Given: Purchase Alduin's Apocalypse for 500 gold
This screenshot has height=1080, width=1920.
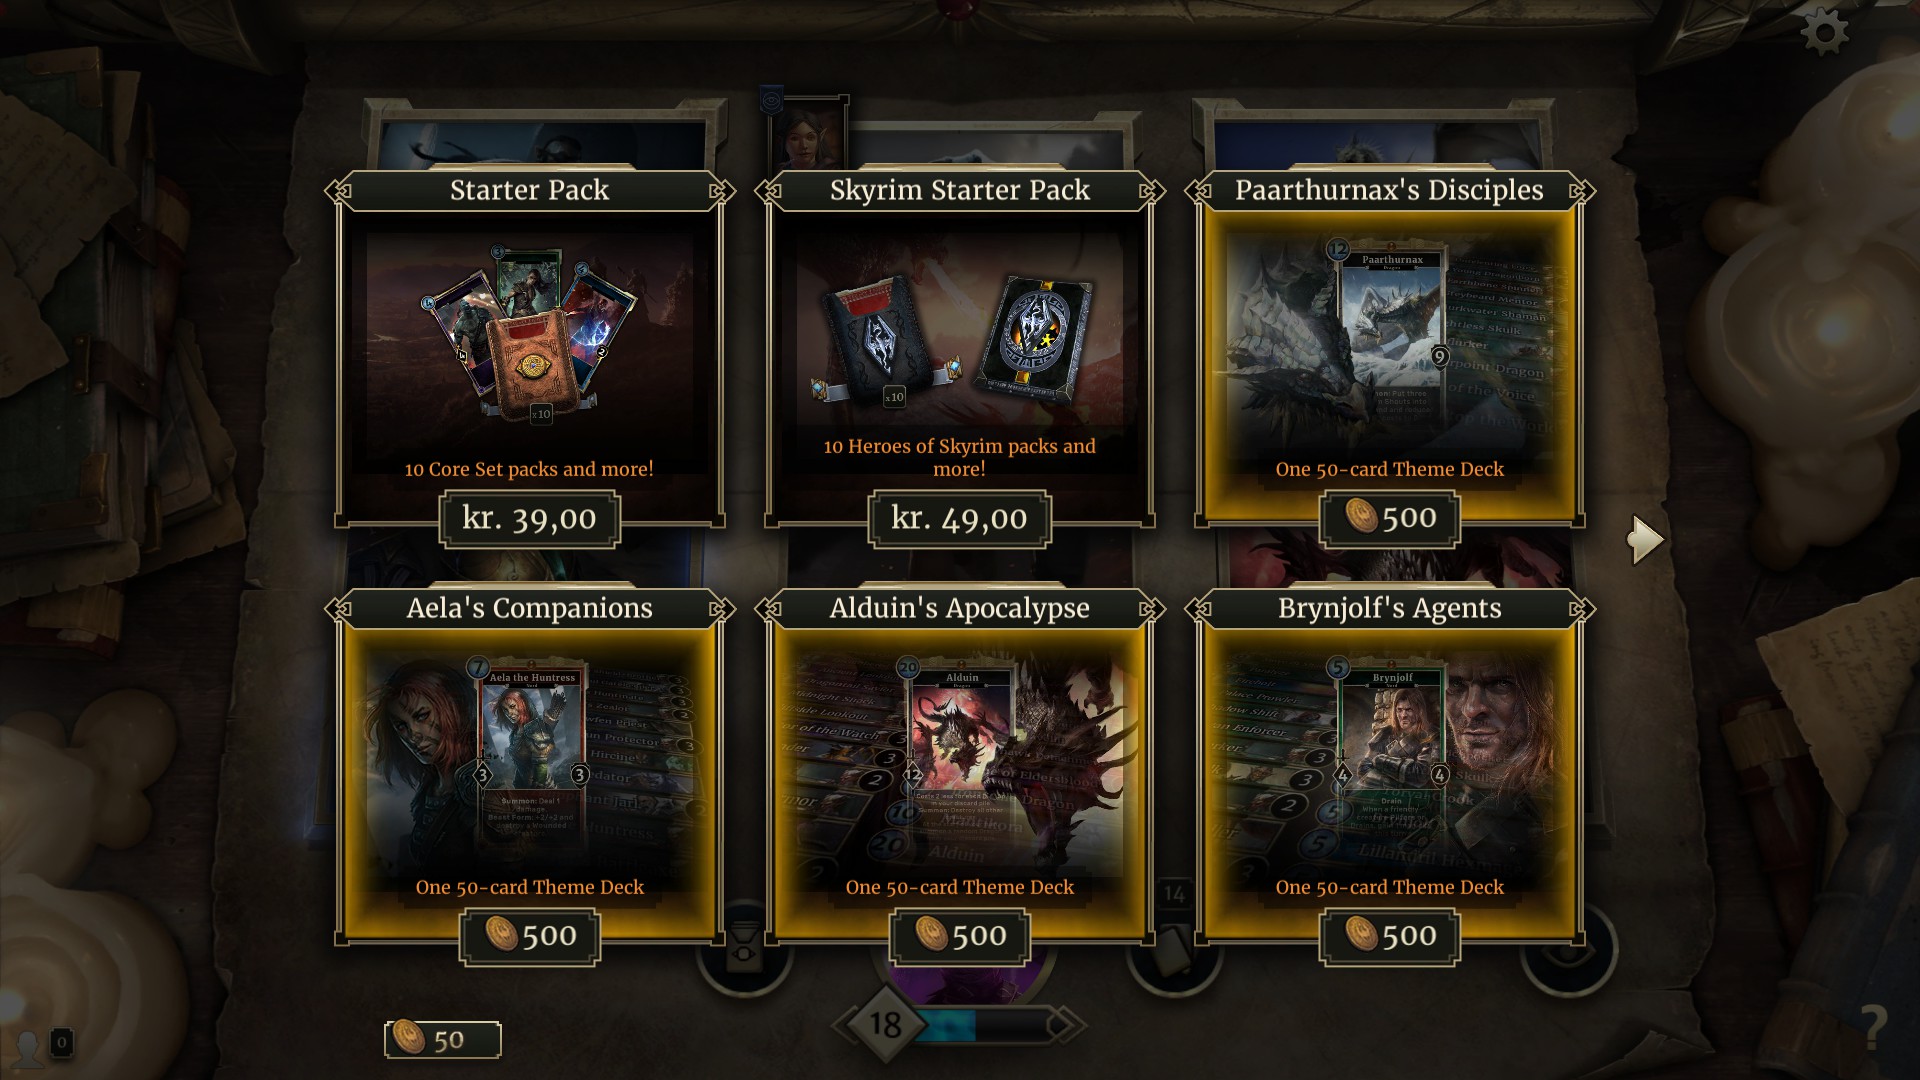Looking at the screenshot, I should coord(960,936).
